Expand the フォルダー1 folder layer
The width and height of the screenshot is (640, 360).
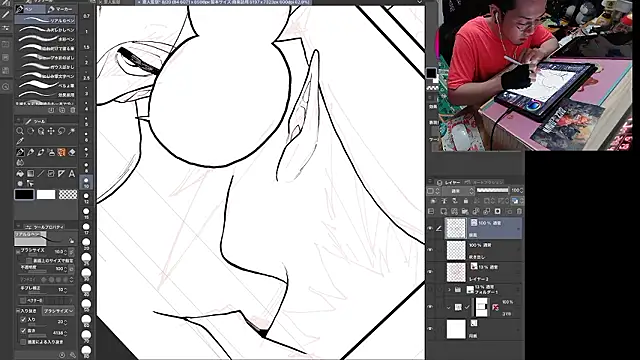tap(449, 289)
